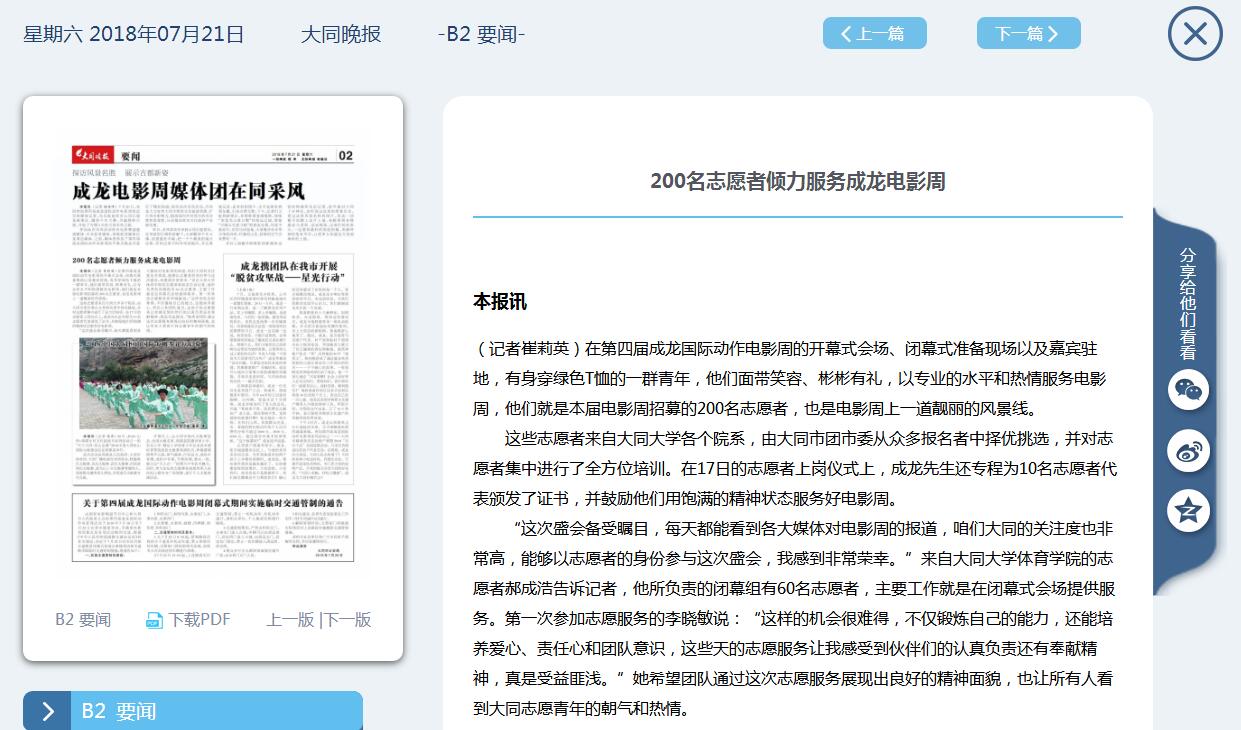
Task: Close the article viewer with the X
Action: click(1195, 34)
